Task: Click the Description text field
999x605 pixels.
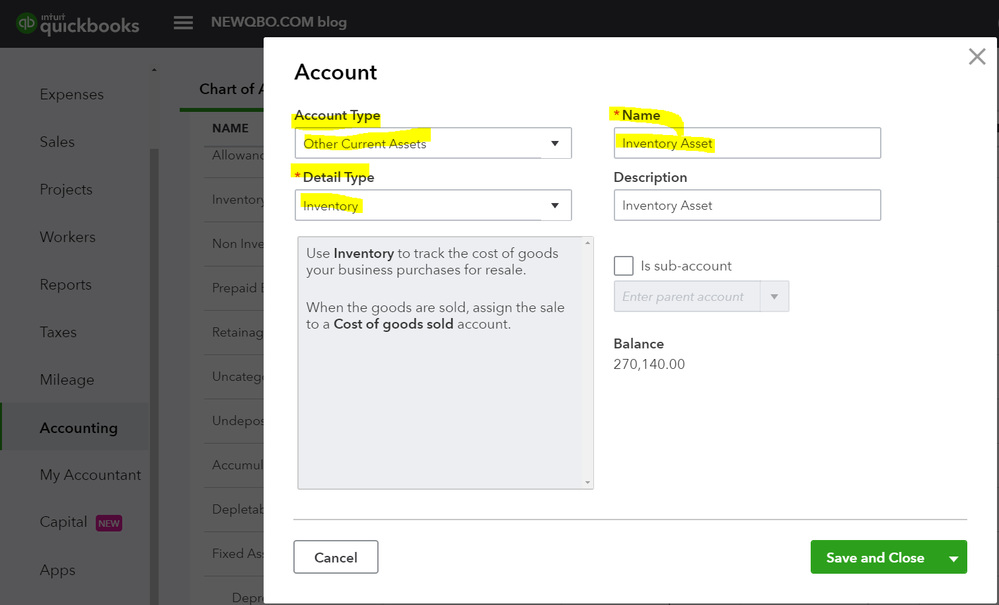Action: (x=747, y=206)
